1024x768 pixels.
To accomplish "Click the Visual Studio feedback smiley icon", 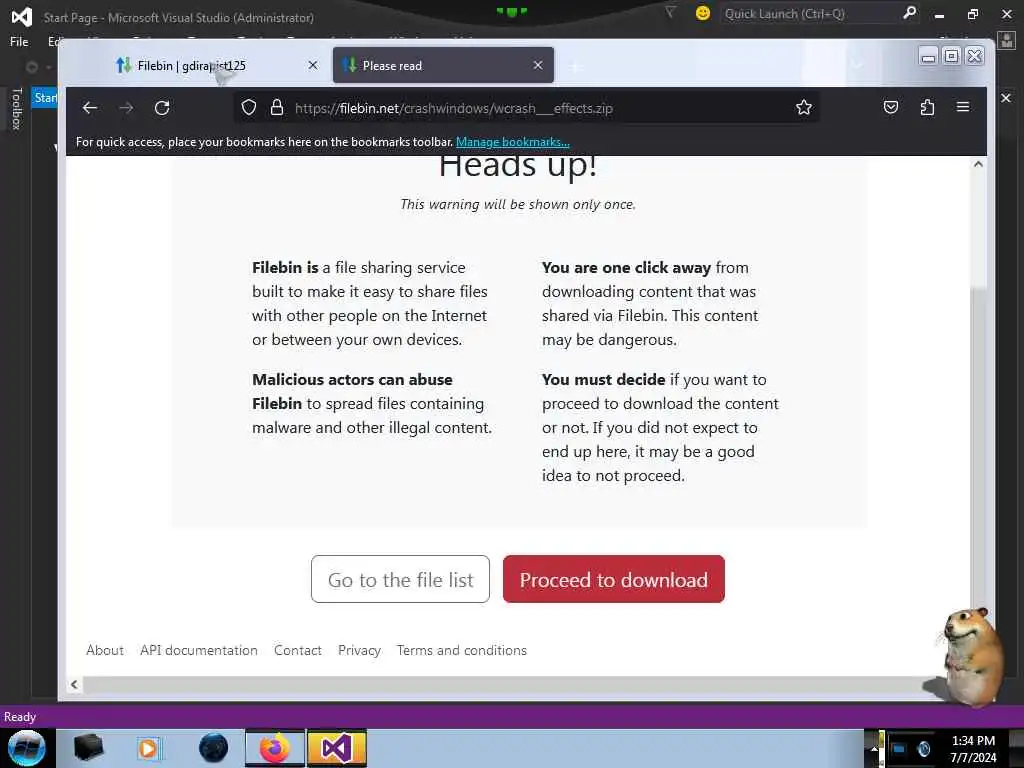I will click(x=703, y=13).
